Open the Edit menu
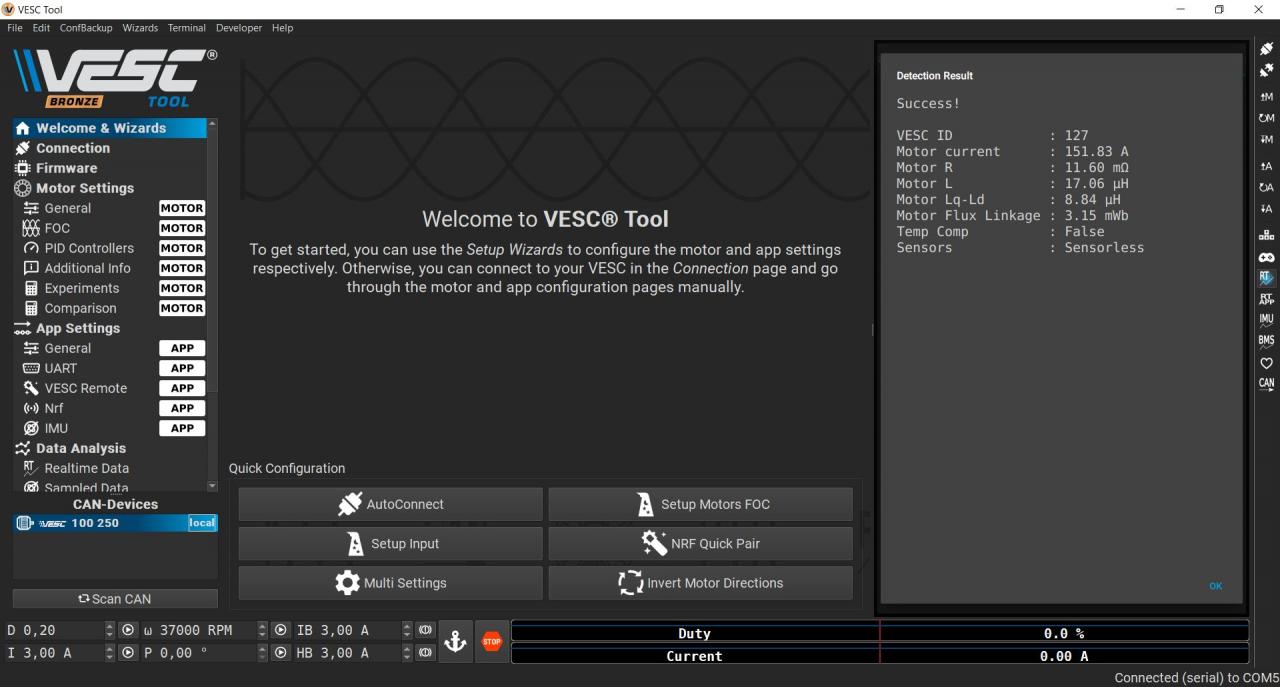Image resolution: width=1280 pixels, height=687 pixels. click(41, 28)
